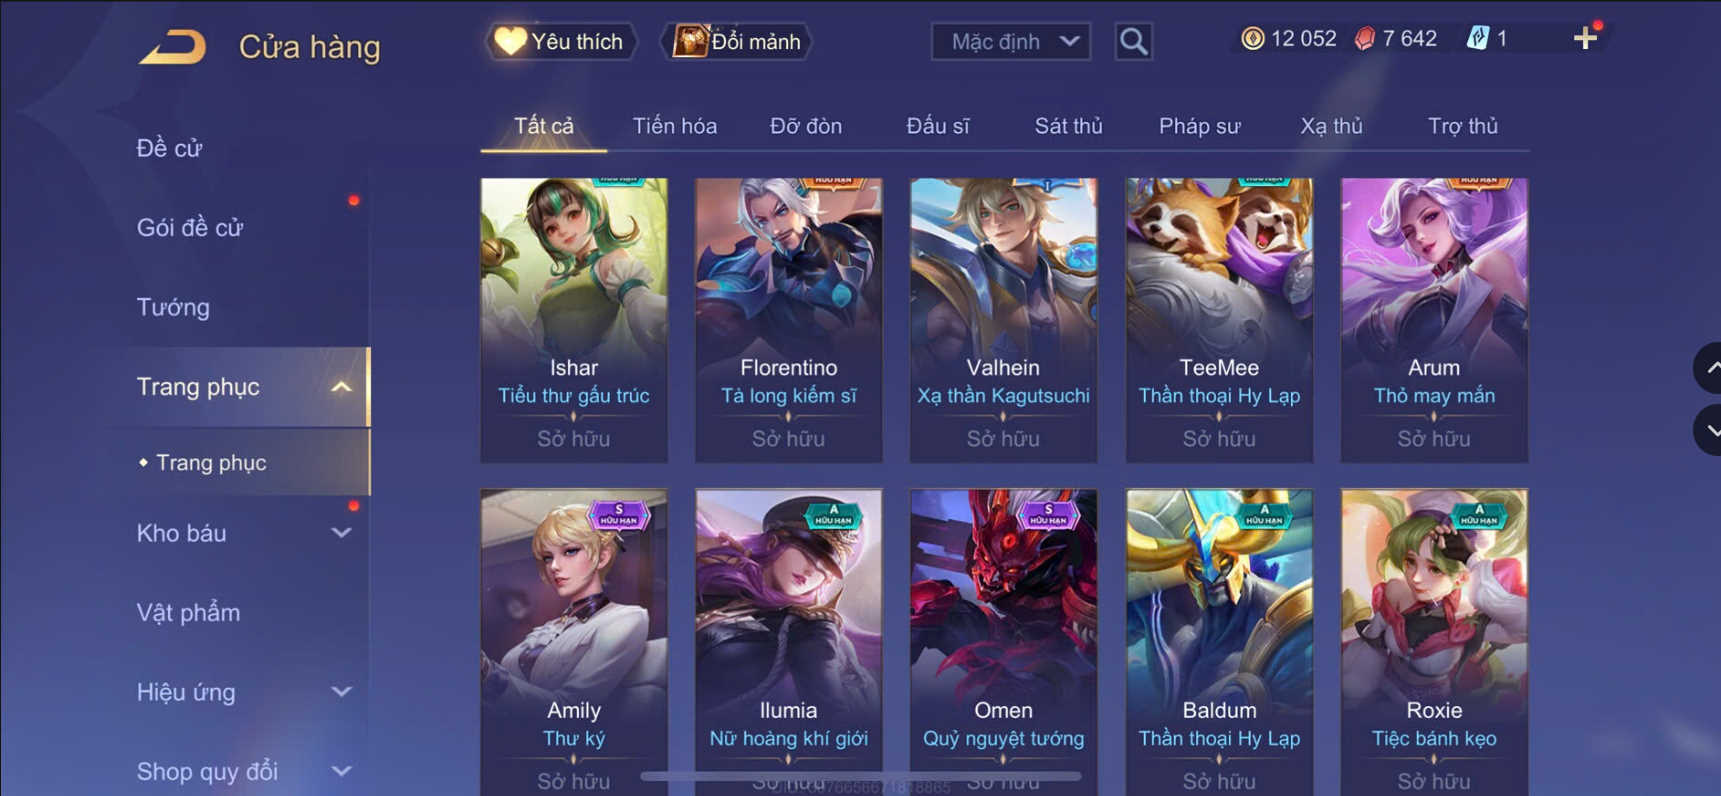Open Yêu thích favorites heart button

(x=561, y=41)
